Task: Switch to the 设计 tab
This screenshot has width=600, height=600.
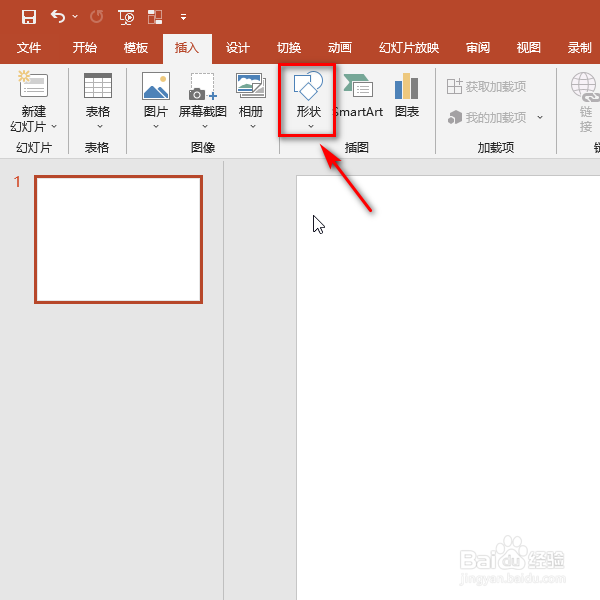Action: [x=238, y=48]
